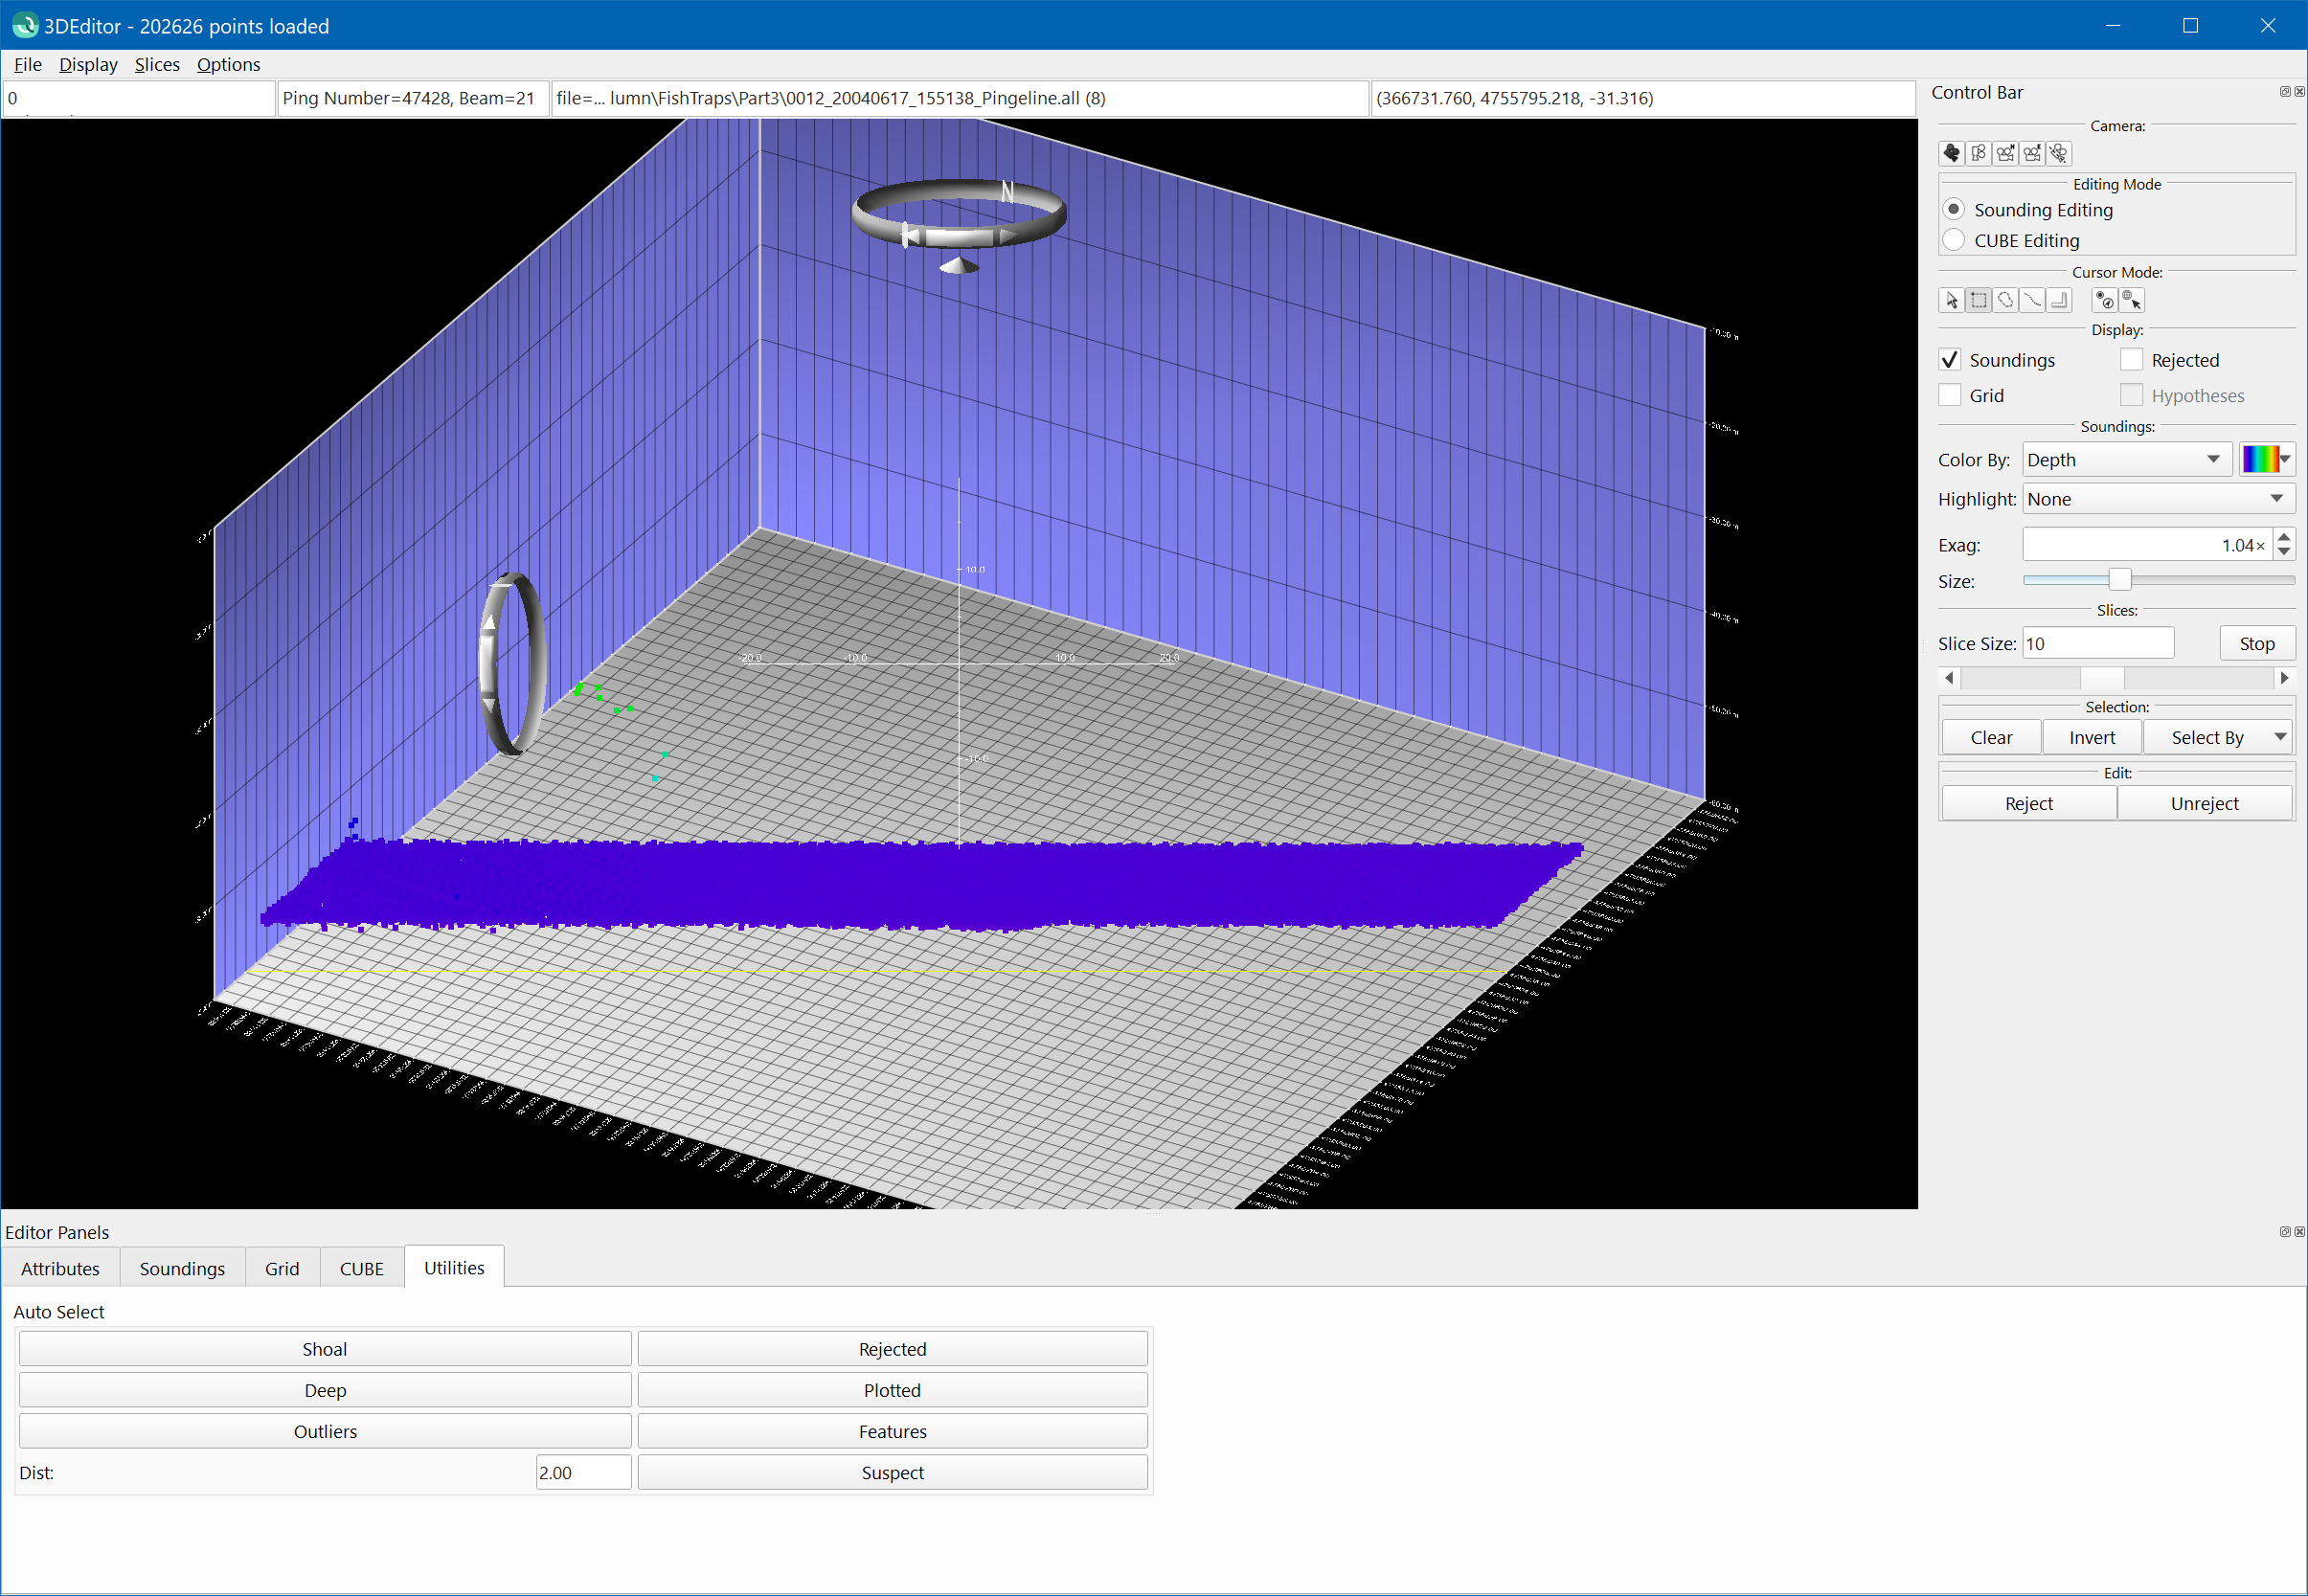Uncheck the Soundings display checkbox
This screenshot has width=2308, height=1596.
[x=1950, y=360]
